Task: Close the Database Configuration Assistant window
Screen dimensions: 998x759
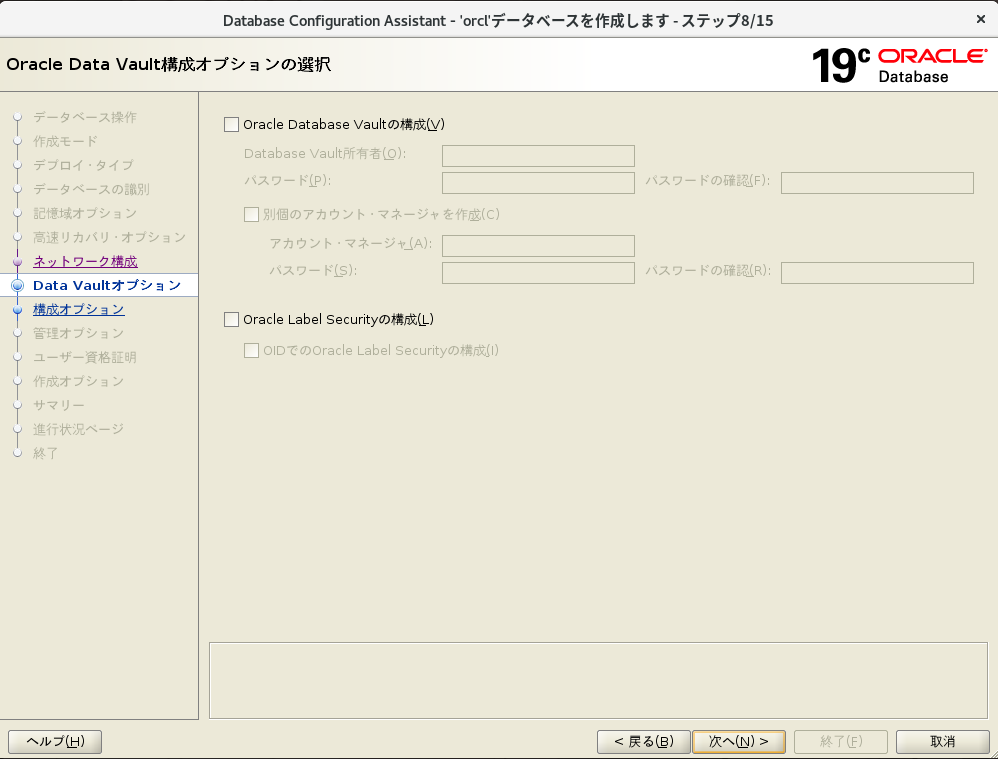Action: tap(978, 19)
